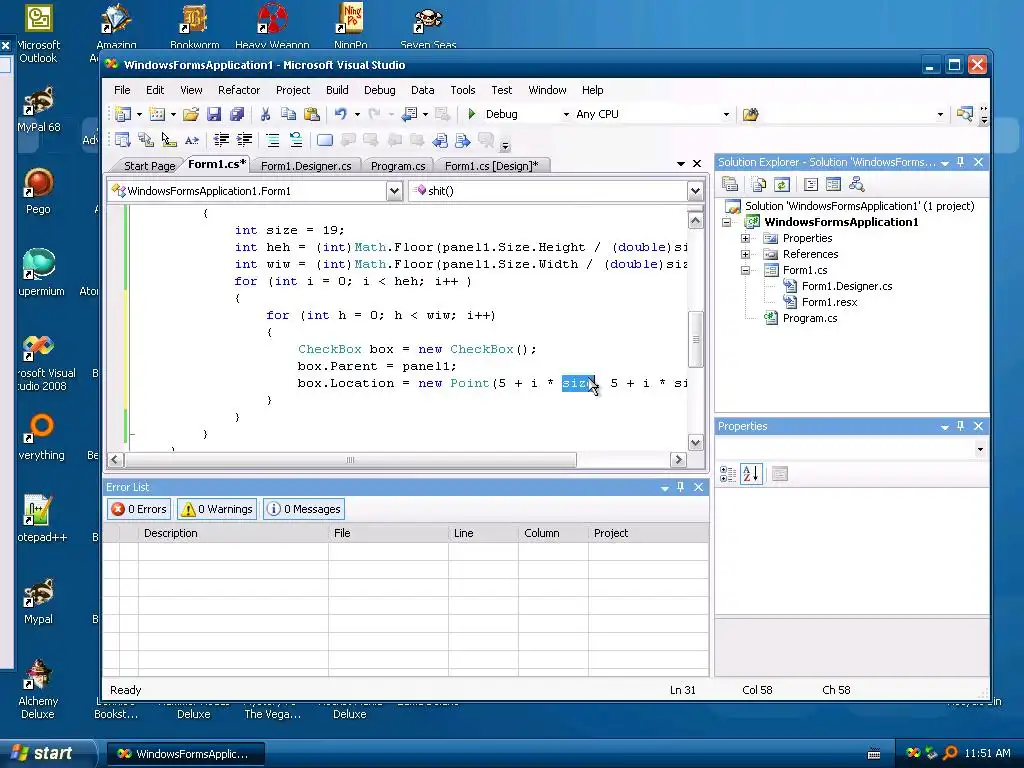Collapse the WindowsFormsApplication1 project node
The width and height of the screenshot is (1024, 768).
click(x=726, y=223)
